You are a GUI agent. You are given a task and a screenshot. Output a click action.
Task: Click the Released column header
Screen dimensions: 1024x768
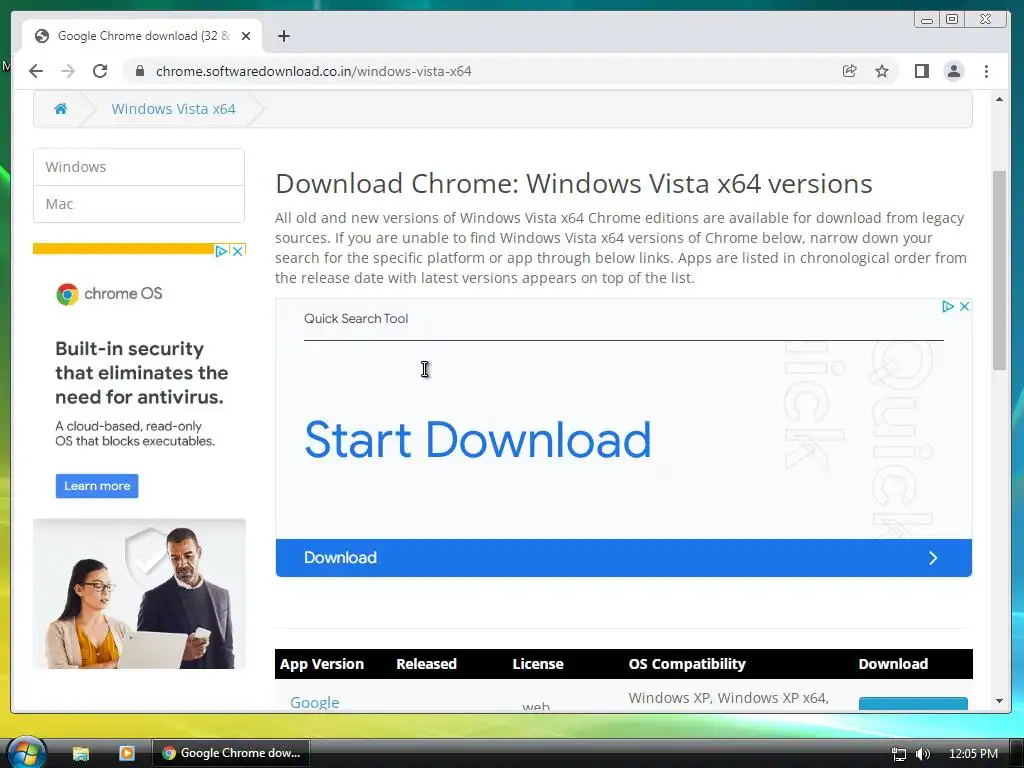point(426,664)
